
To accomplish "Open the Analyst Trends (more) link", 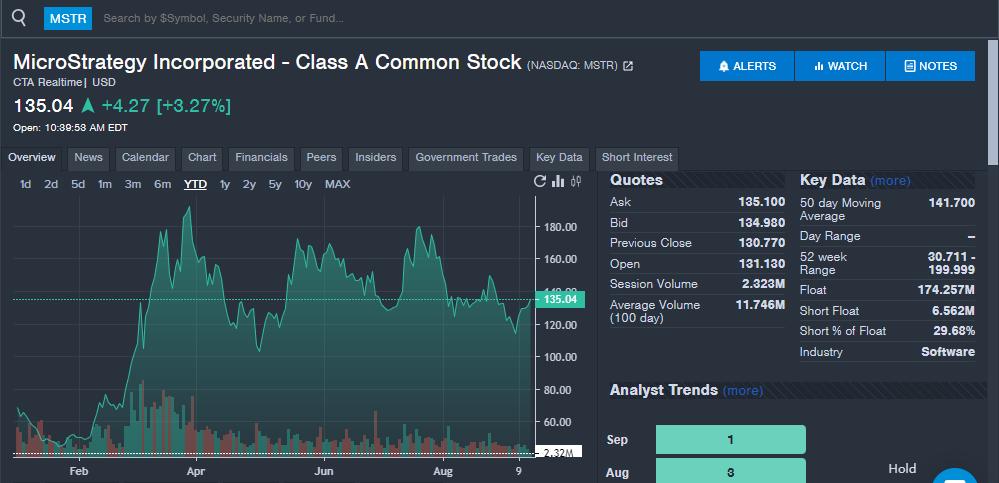I will point(742,390).
